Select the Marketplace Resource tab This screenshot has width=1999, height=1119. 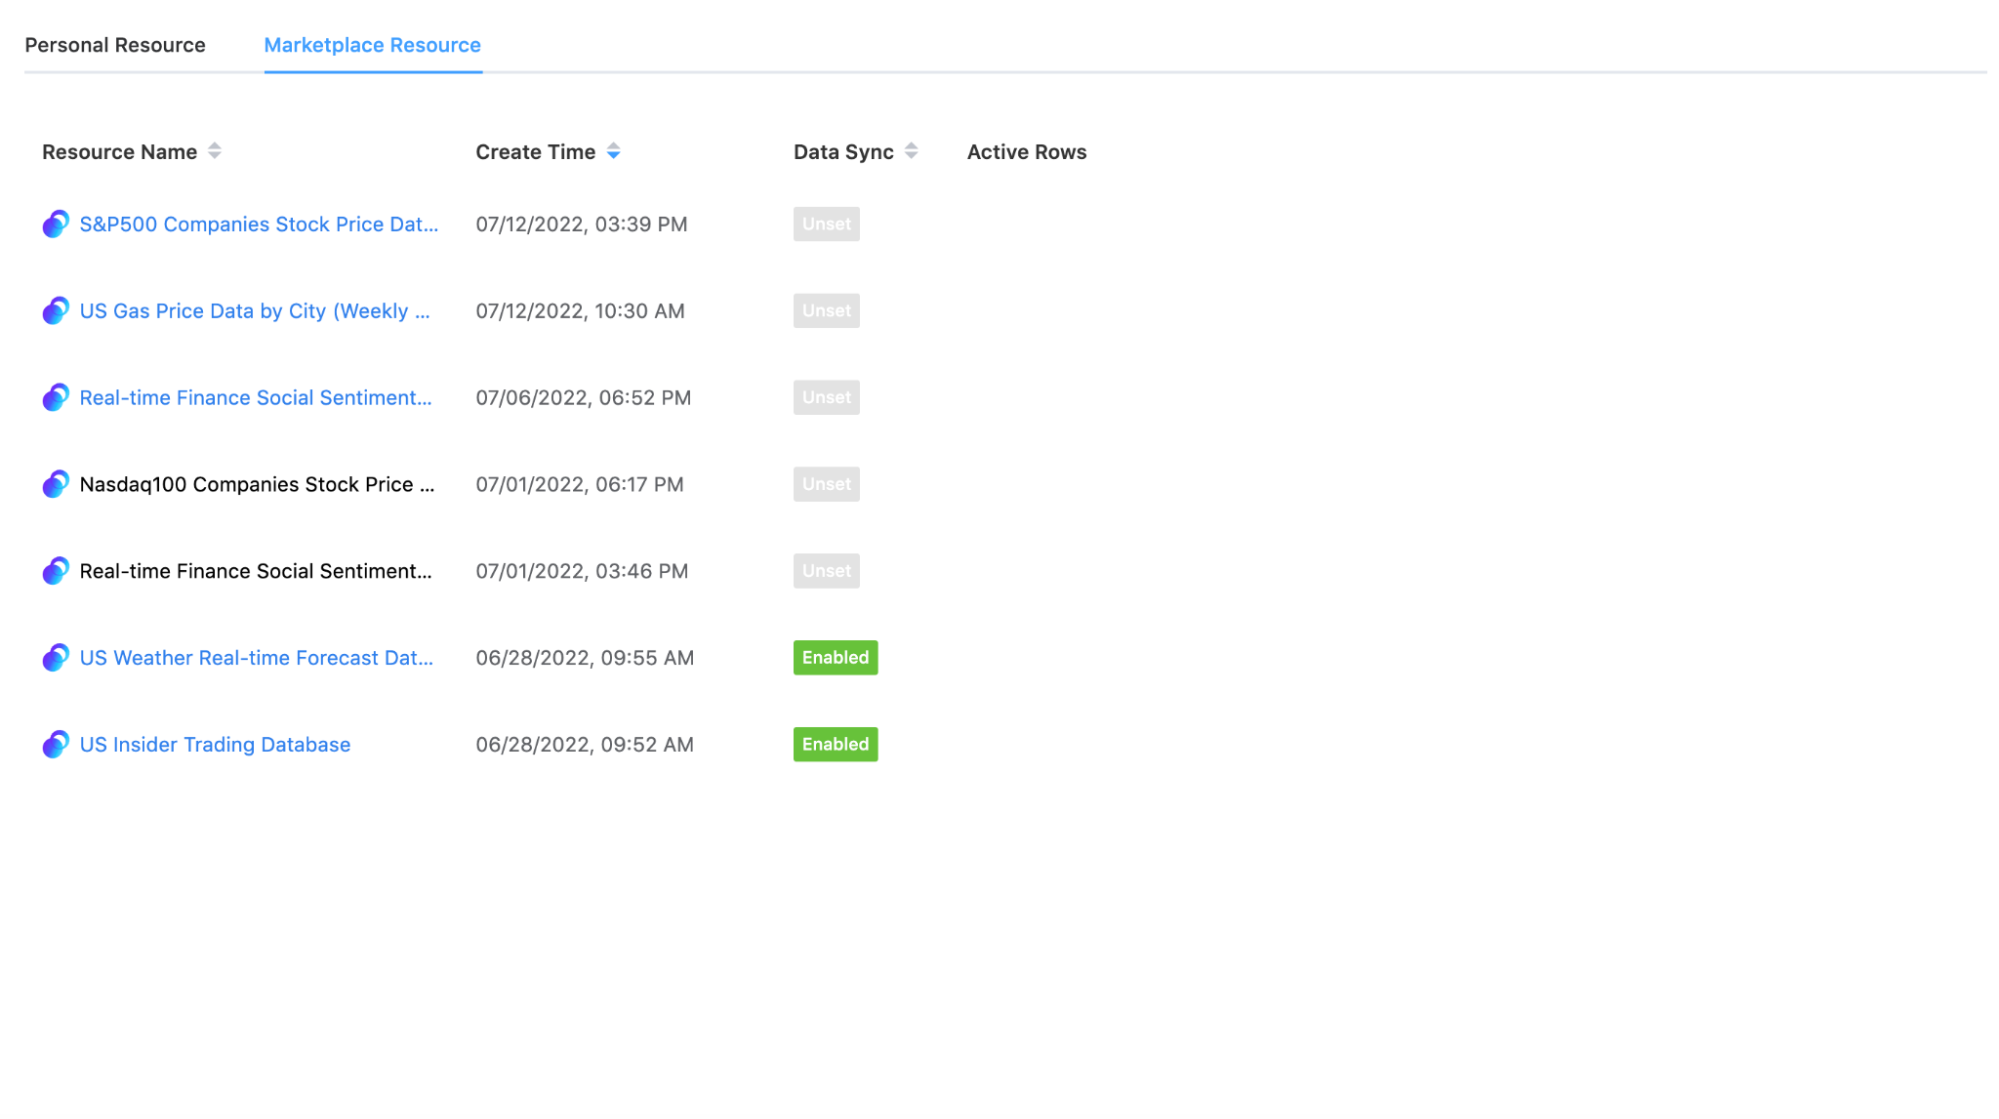pos(372,45)
